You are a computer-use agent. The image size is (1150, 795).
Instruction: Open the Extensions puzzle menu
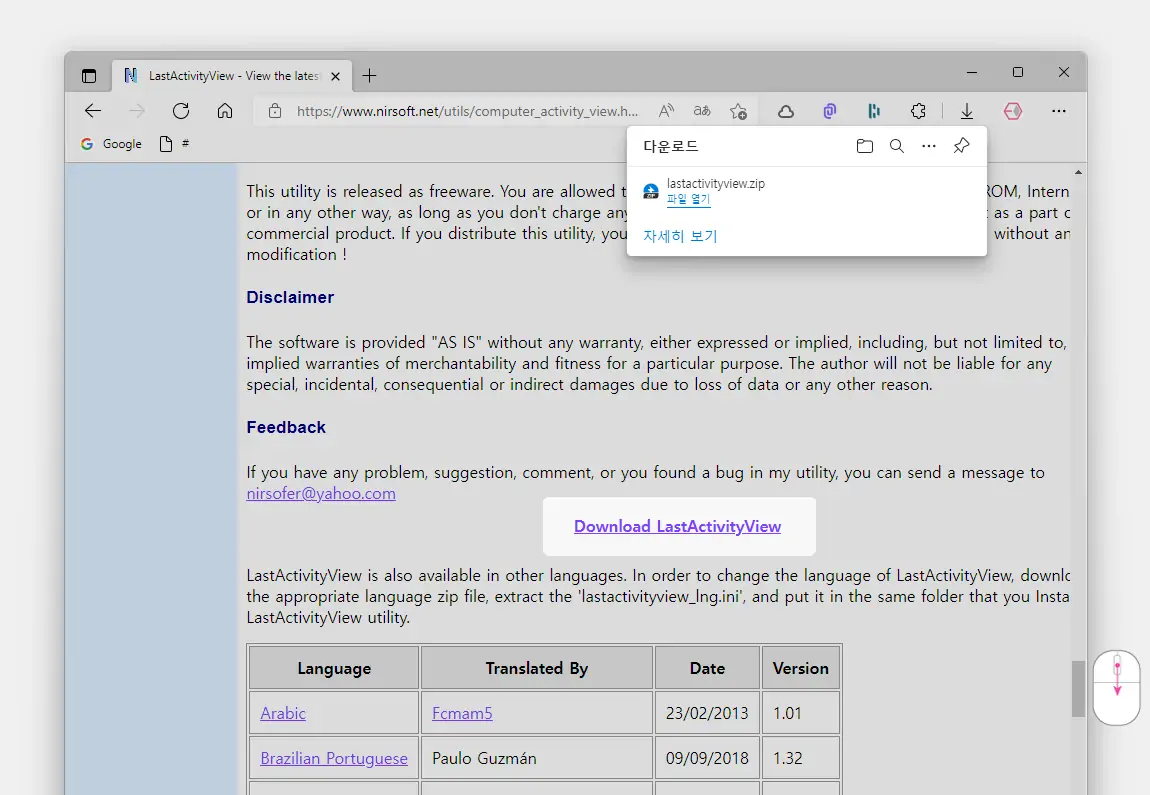(x=918, y=111)
